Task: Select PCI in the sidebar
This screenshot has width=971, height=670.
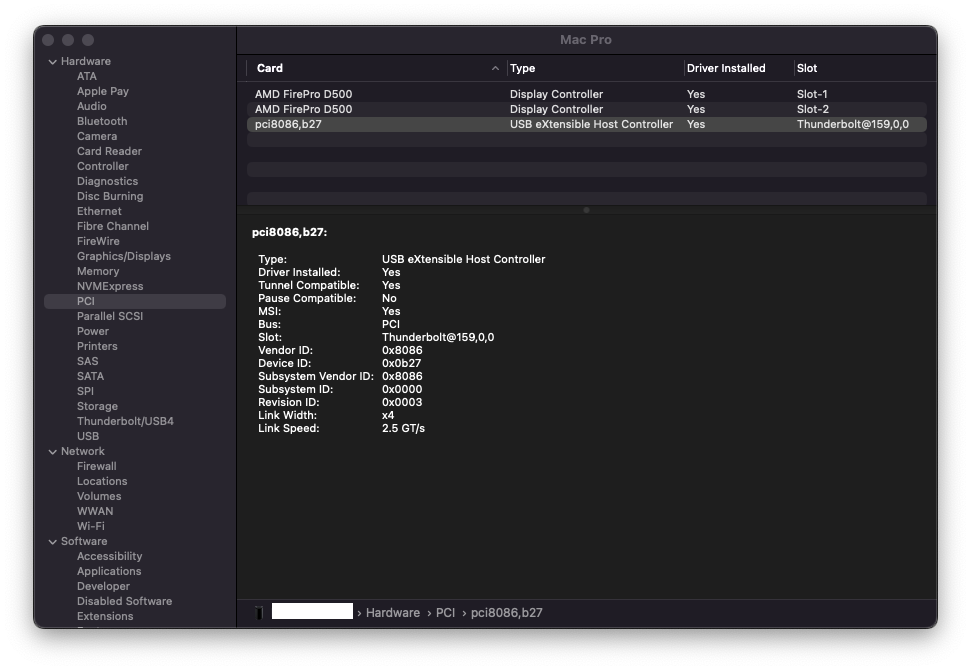Action: click(135, 301)
